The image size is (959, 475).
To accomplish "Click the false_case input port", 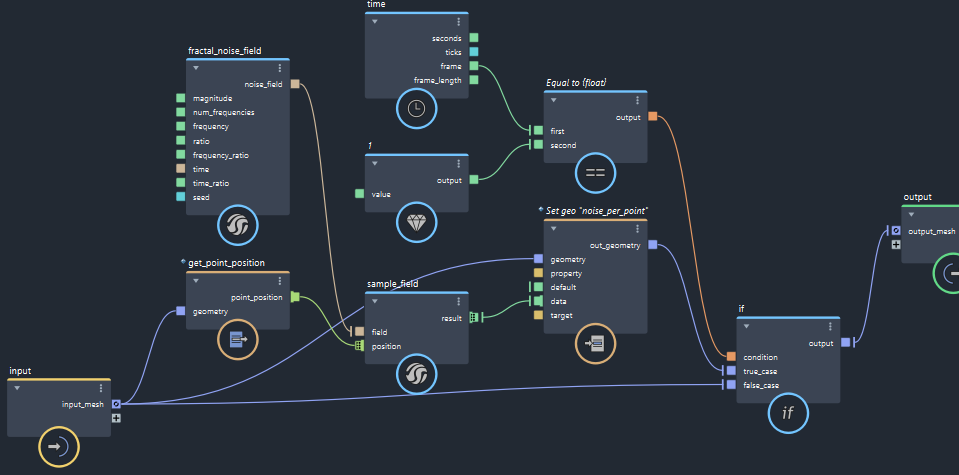I will coord(731,385).
